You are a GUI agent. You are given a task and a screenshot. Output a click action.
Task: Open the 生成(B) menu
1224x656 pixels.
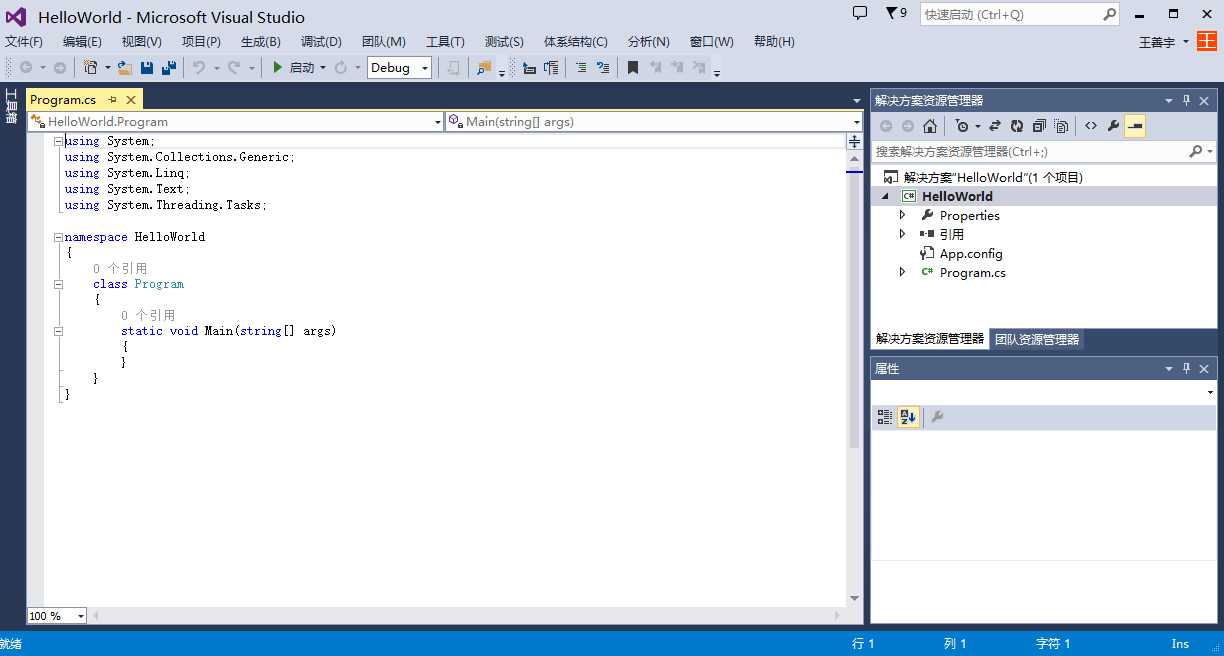(x=261, y=41)
